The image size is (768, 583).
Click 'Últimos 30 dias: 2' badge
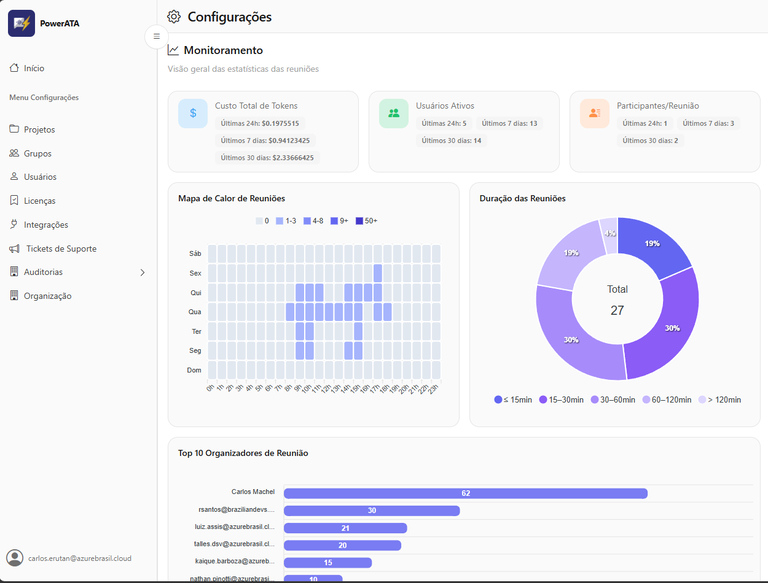pyautogui.click(x=650, y=141)
